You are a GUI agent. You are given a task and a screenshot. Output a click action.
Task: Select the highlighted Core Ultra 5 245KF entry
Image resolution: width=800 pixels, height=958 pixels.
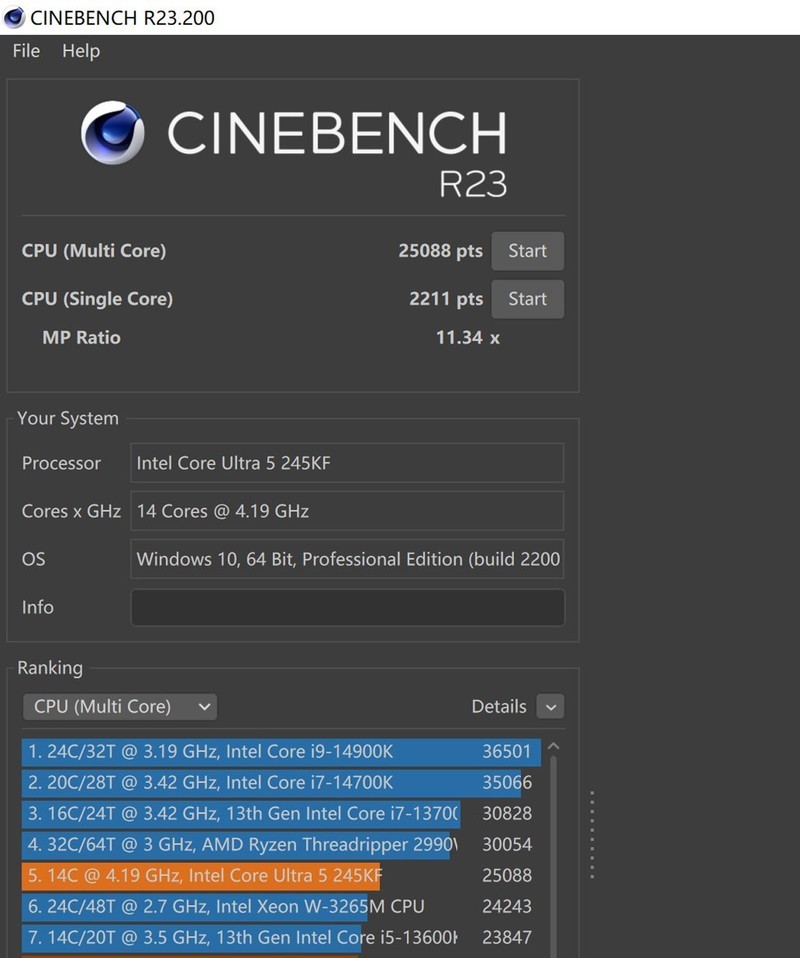(x=280, y=876)
